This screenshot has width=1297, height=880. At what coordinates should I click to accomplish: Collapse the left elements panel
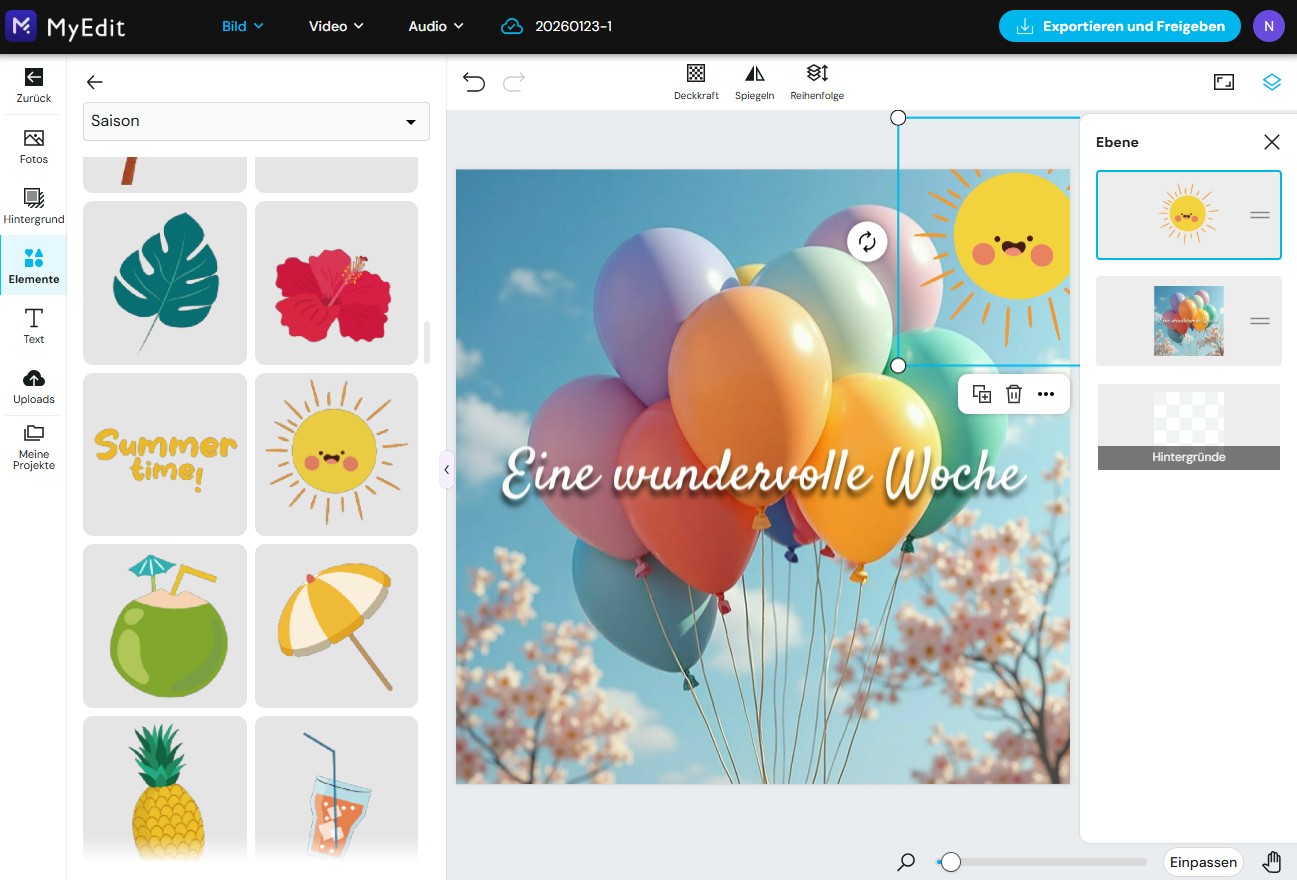[x=446, y=469]
